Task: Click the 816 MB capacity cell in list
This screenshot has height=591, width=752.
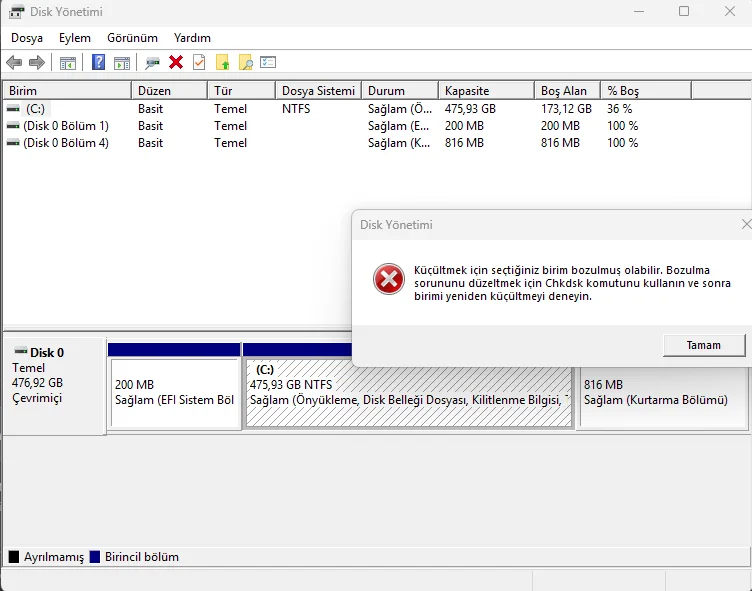Action: pyautogui.click(x=464, y=143)
